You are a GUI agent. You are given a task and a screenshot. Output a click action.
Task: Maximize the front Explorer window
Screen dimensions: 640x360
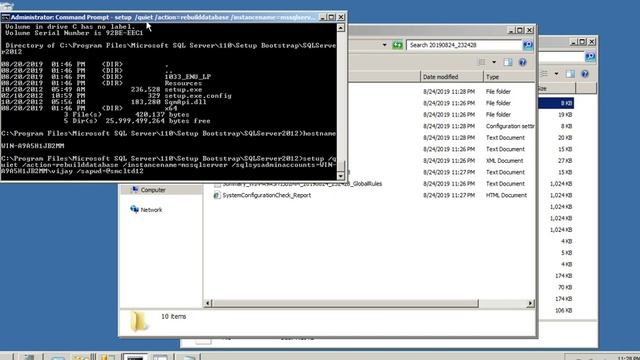click(520, 30)
